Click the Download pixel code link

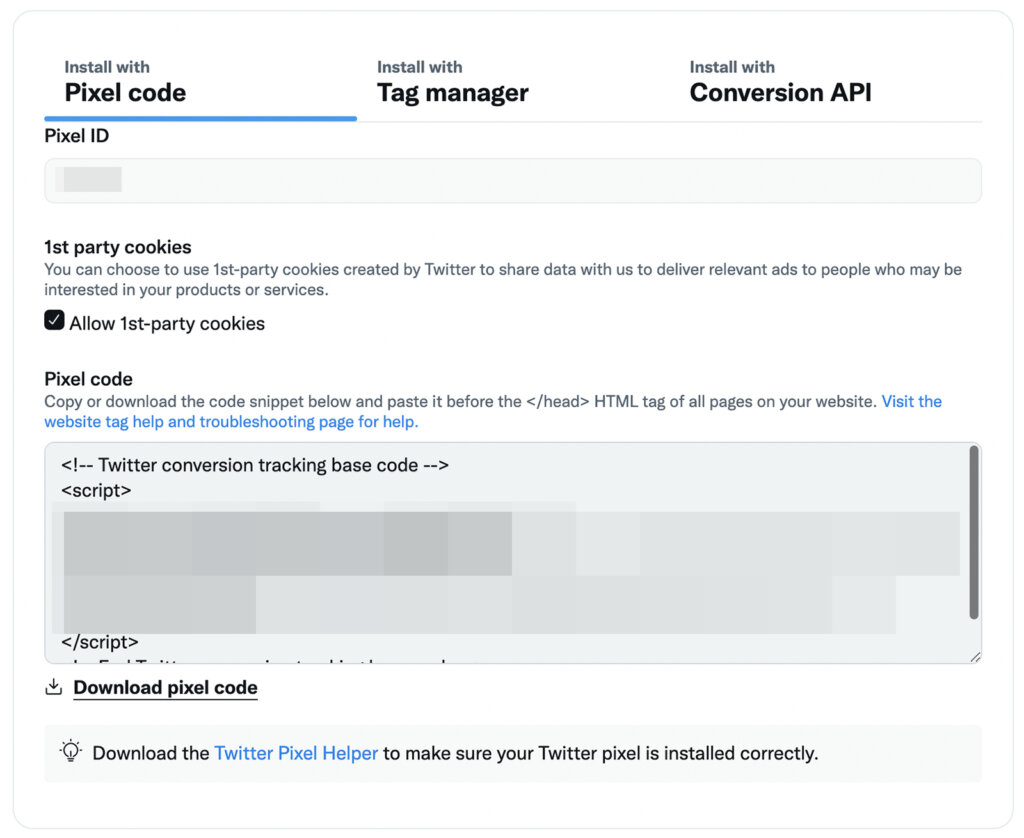pos(164,687)
